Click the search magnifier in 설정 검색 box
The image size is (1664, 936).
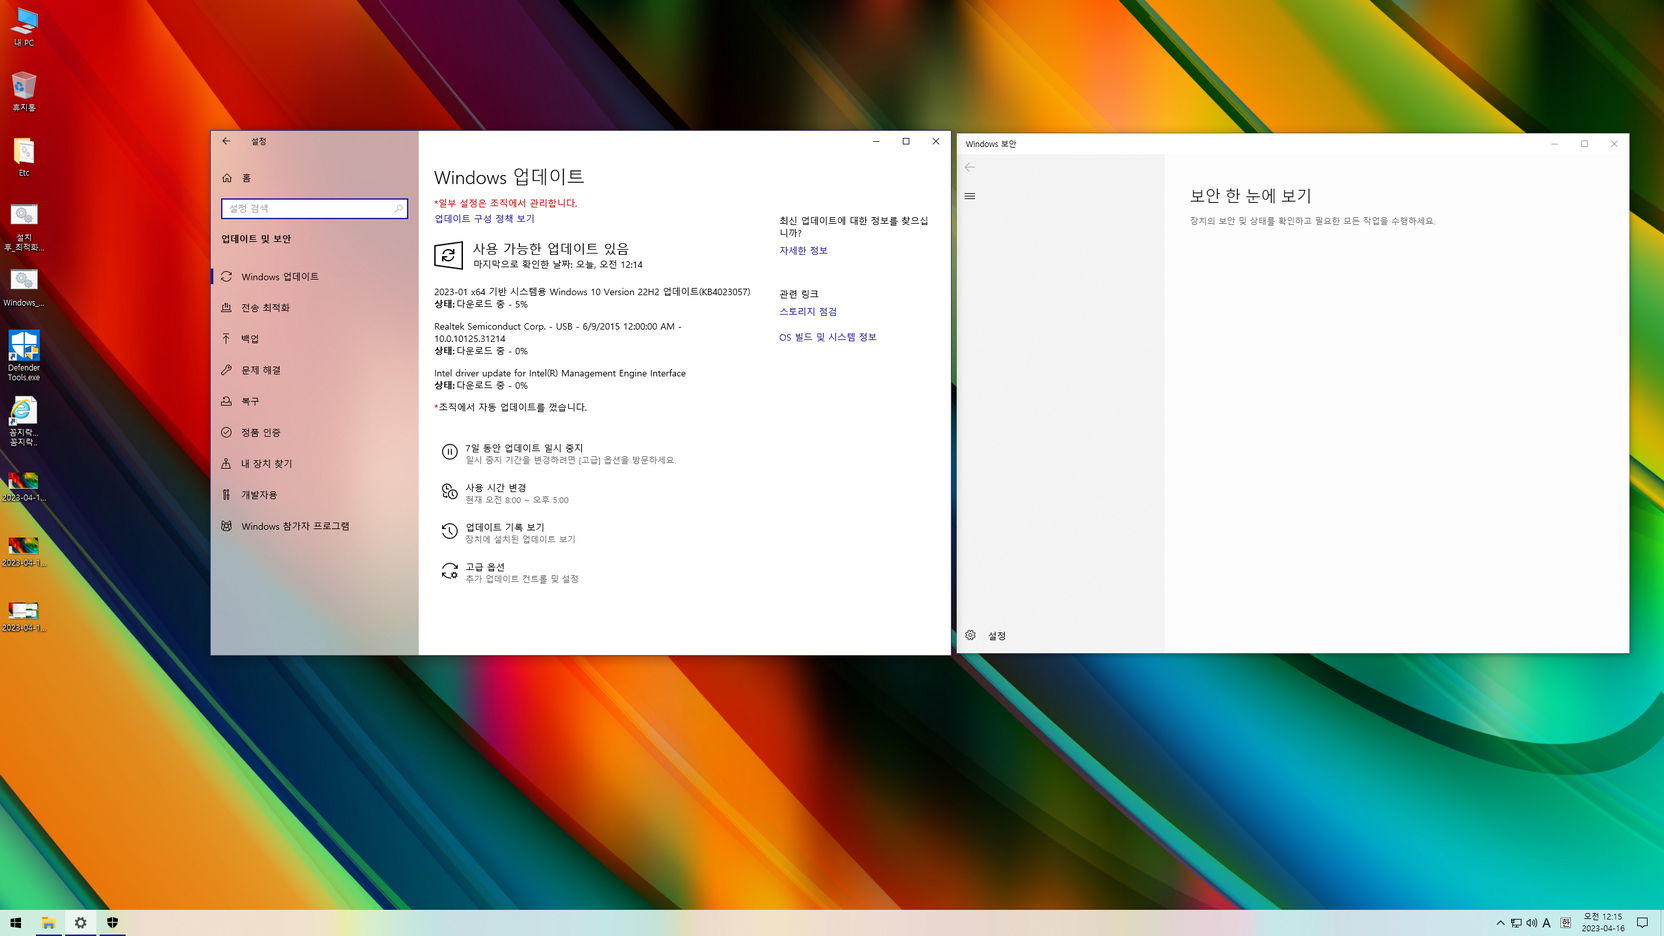(398, 208)
